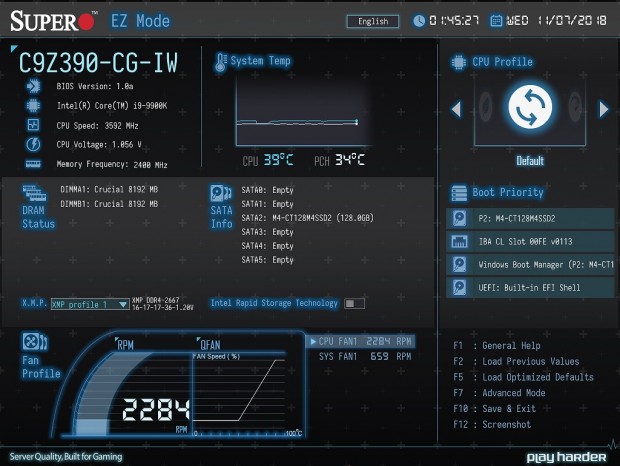620x466 pixels.
Task: Click F7 Advanced Mode
Action: coord(499,393)
